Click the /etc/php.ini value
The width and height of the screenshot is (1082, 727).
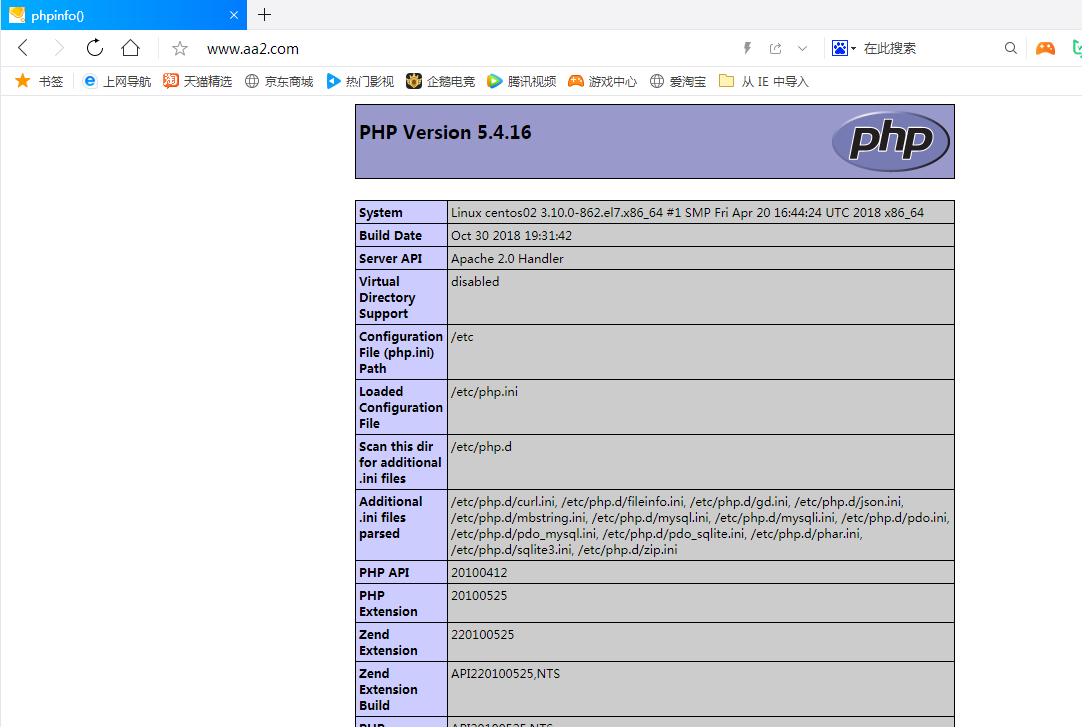[x=484, y=392]
